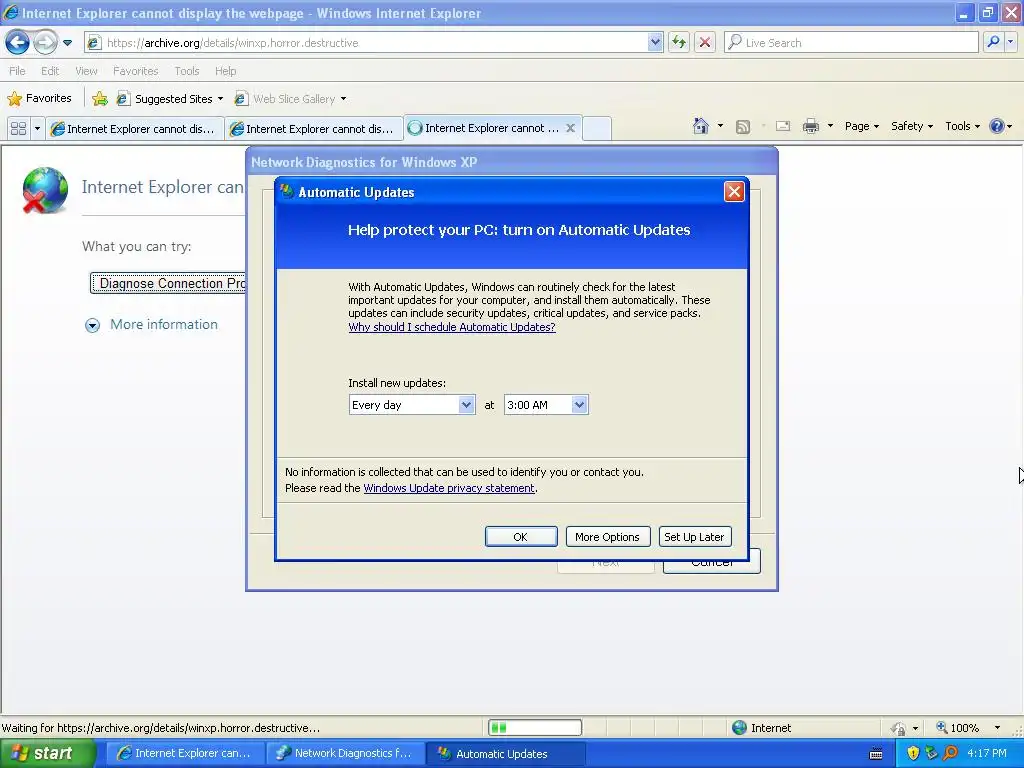Switch to the first Internet Explorer tab

135,129
